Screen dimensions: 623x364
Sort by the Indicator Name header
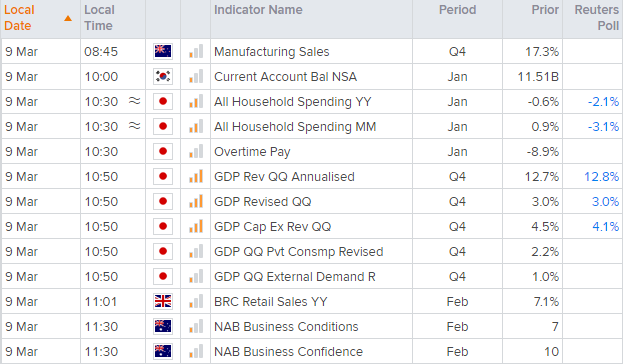coord(258,10)
